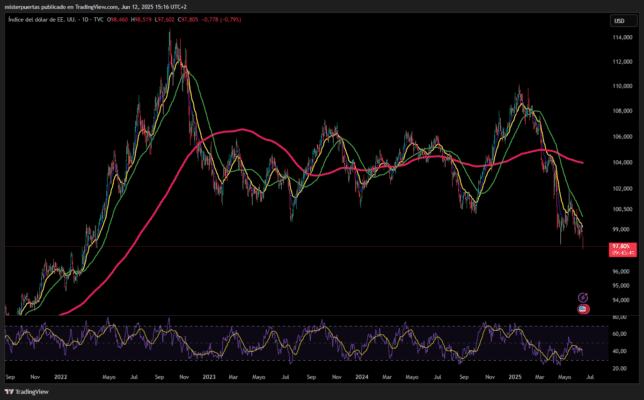Click the misterpuertas TradingView.com publication text
Viewport: 644px width, 400px height.
point(80,5)
